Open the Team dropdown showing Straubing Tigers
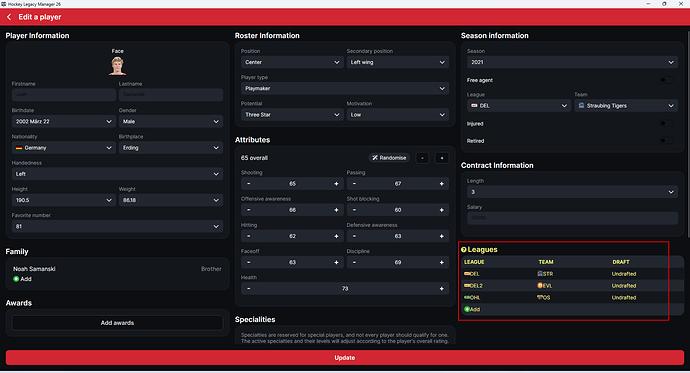 (x=626, y=106)
